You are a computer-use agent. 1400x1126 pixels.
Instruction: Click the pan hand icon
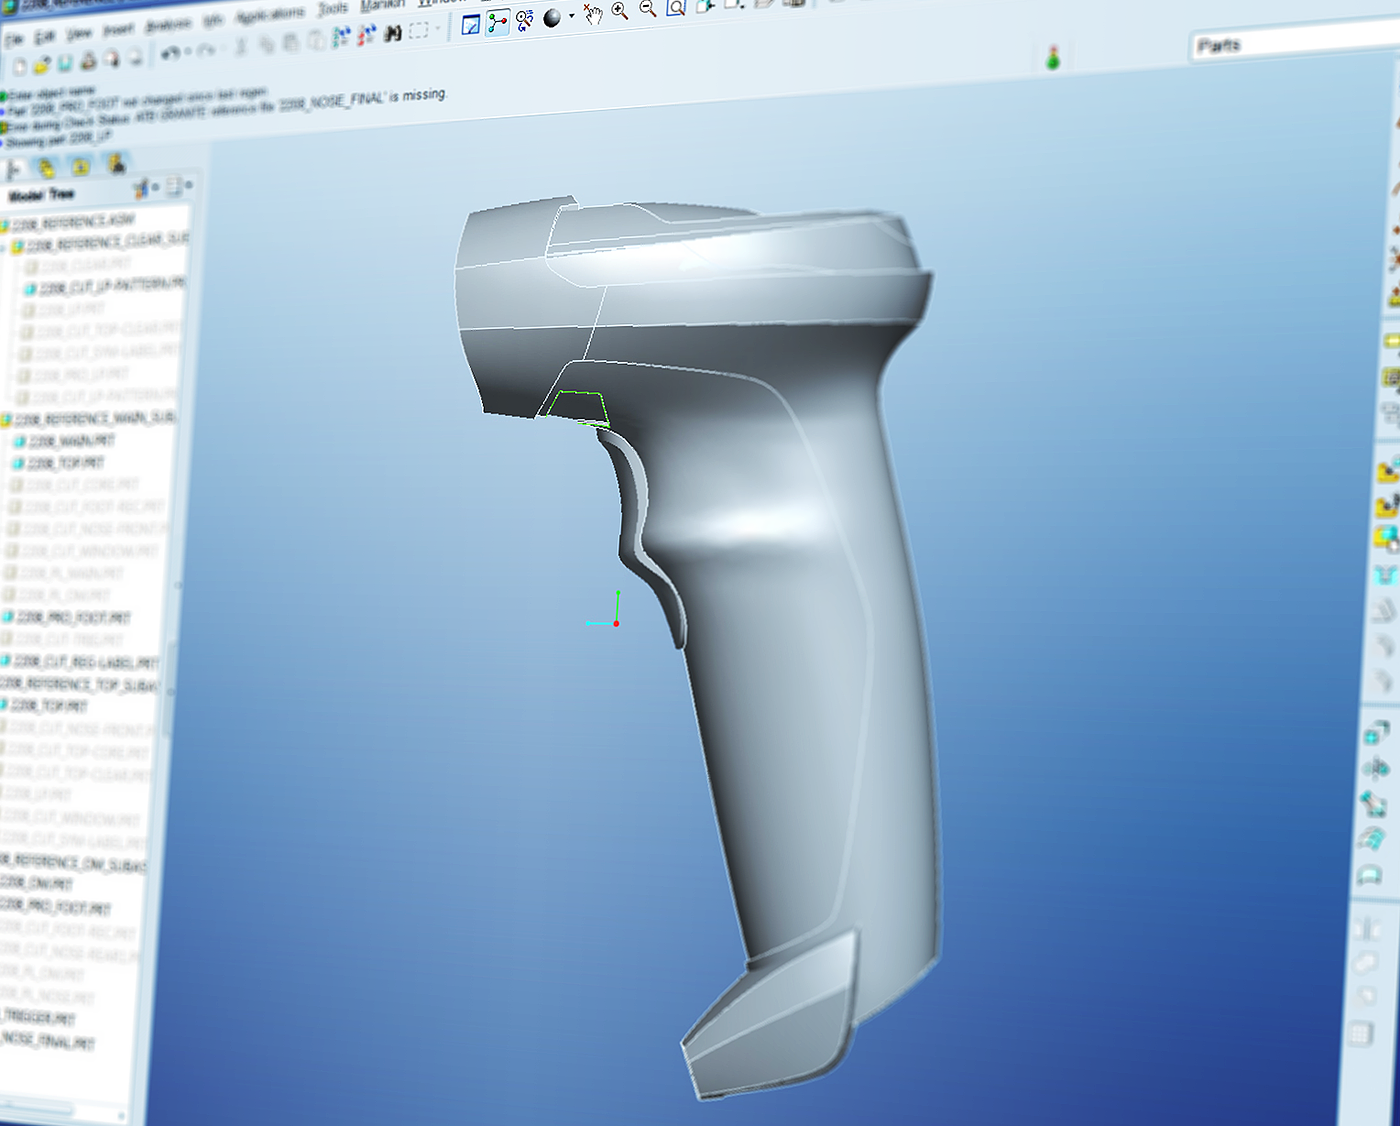point(593,14)
